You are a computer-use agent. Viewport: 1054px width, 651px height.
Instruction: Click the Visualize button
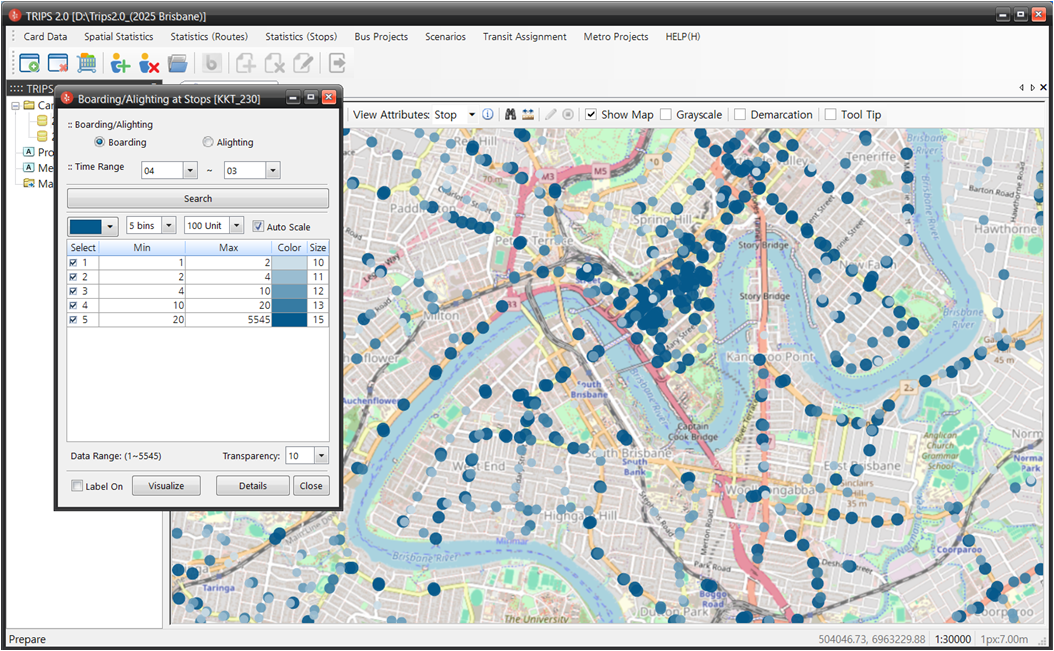coord(166,486)
